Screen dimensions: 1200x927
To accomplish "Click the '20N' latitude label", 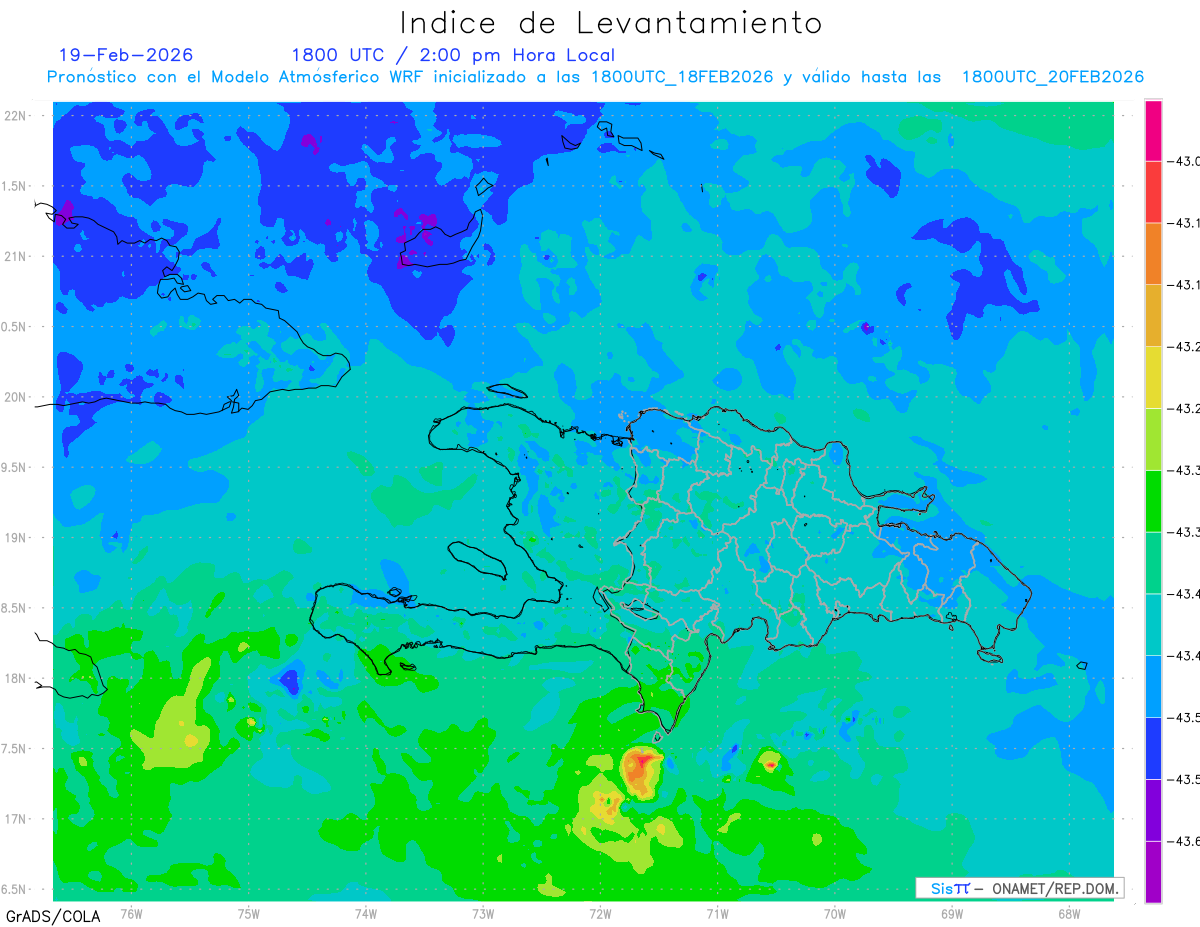I will 16,397.
